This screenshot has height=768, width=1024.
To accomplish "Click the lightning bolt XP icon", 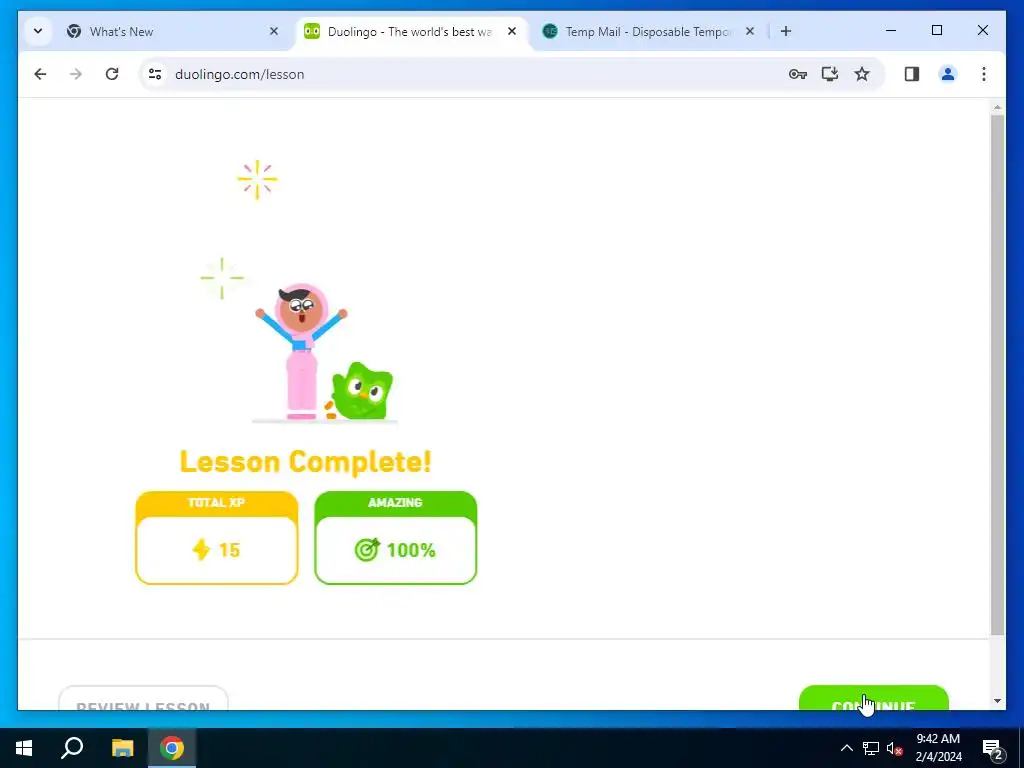I will pyautogui.click(x=201, y=550).
